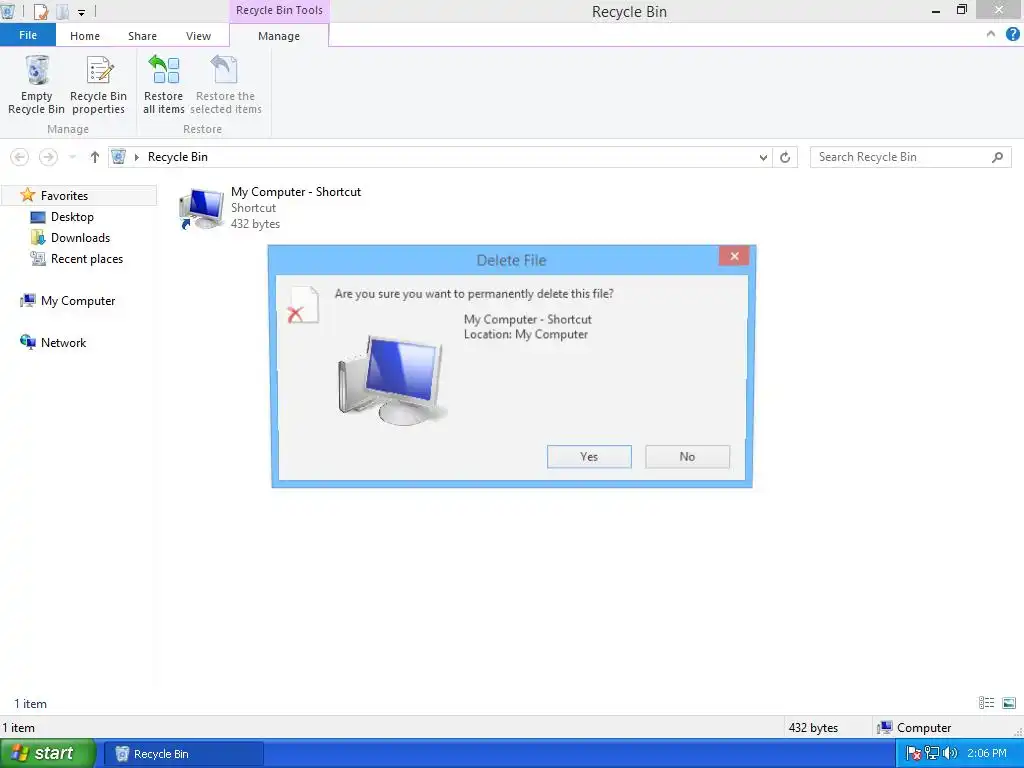Switch to large icons view layout
The image size is (1024, 768).
(1009, 703)
